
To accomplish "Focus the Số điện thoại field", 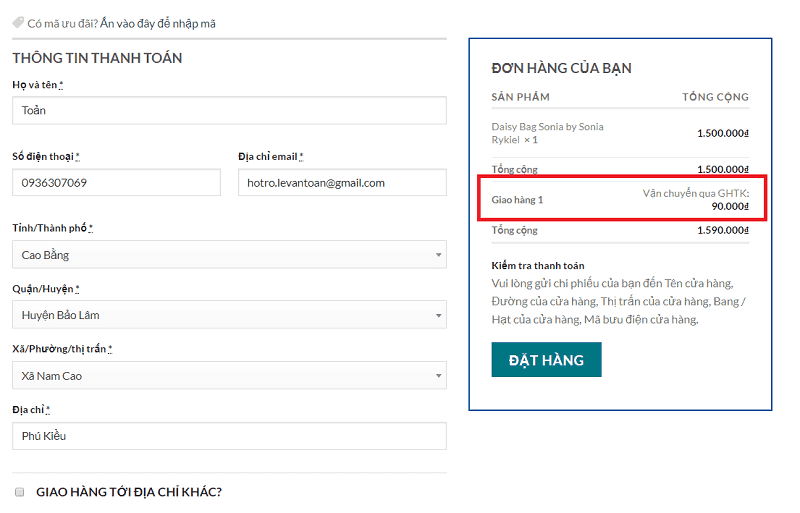I will (x=116, y=182).
